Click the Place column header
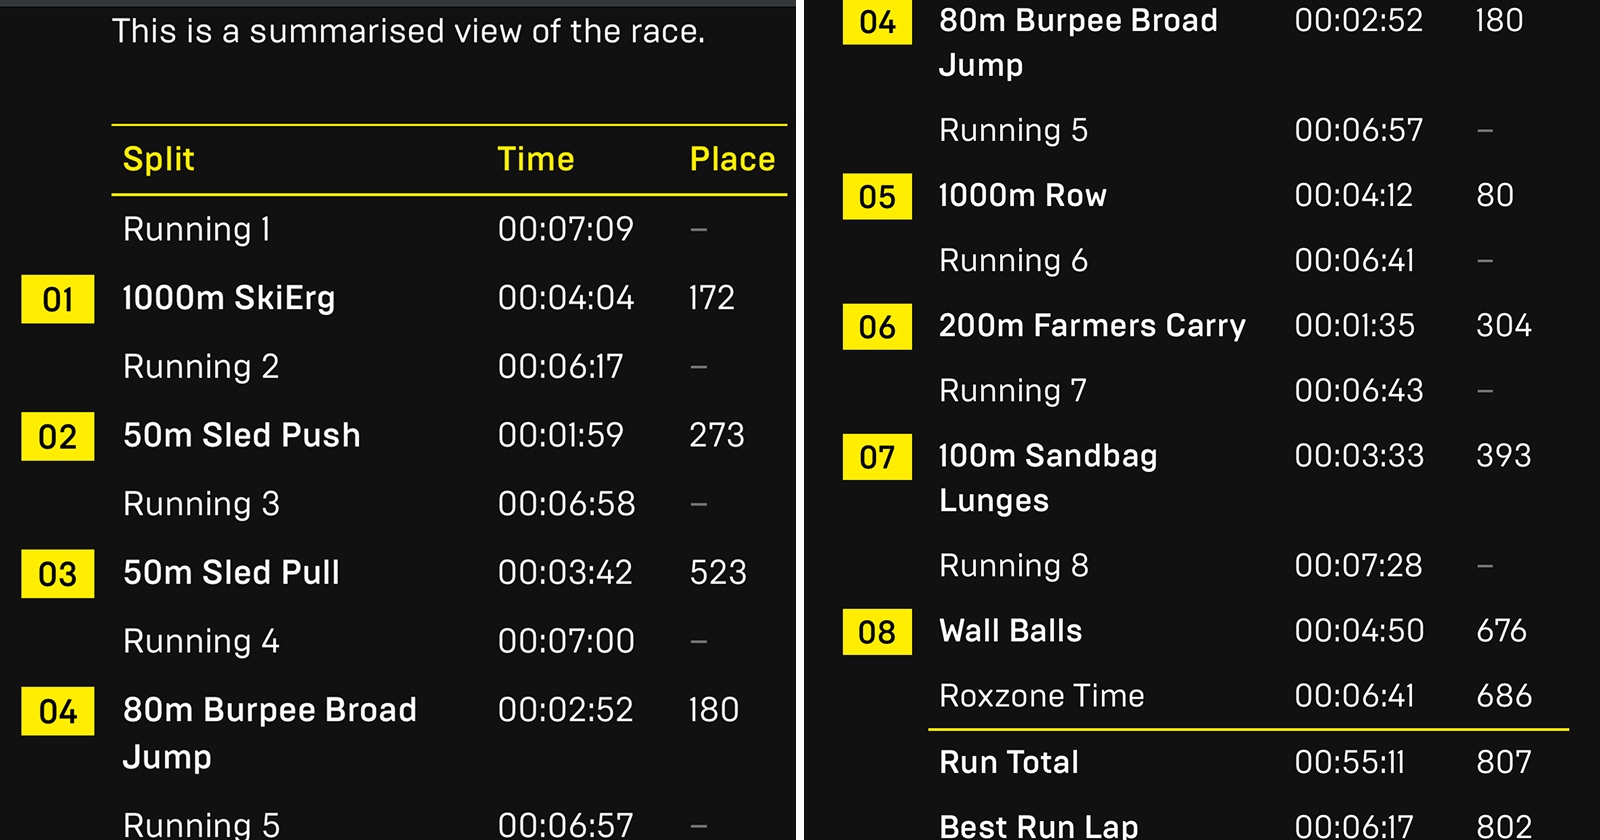Viewport: 1600px width, 840px height. [732, 159]
